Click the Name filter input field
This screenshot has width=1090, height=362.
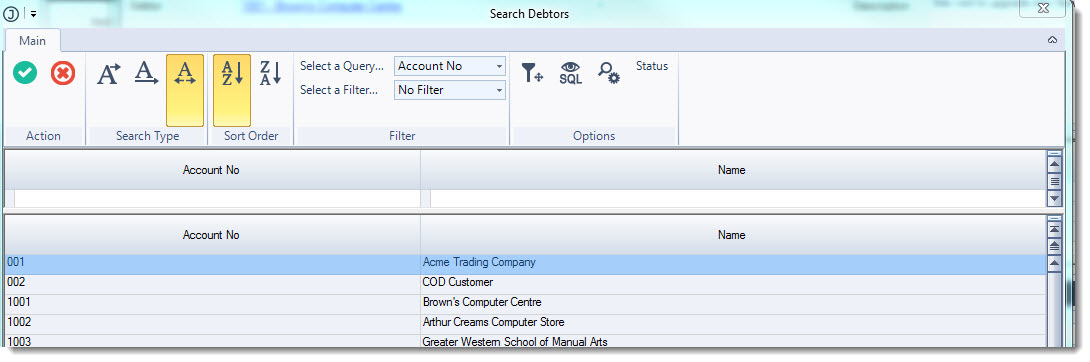(x=738, y=199)
